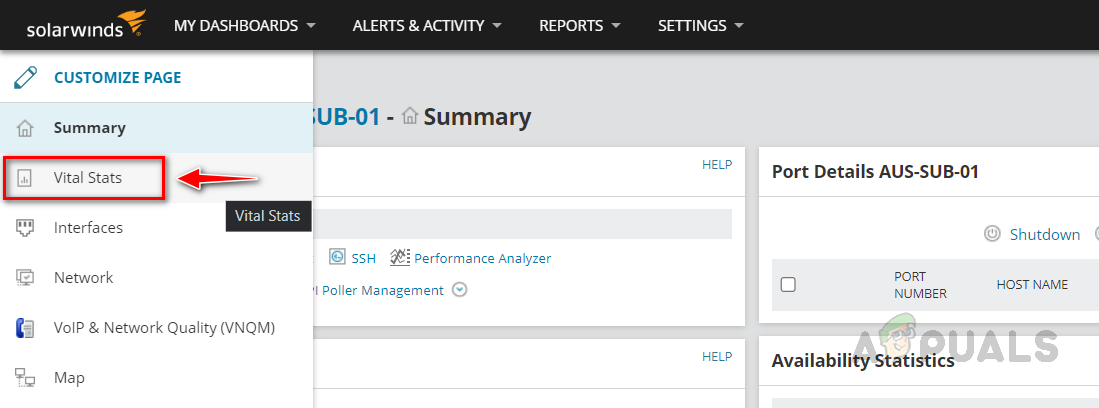Toggle the select-all ports checkbox
The image size is (1099, 408).
tap(788, 285)
